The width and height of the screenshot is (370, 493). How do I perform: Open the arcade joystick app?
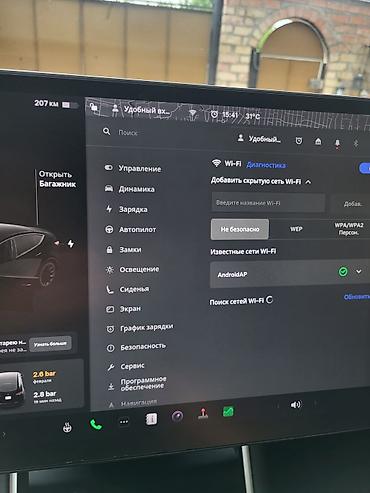[x=203, y=414]
